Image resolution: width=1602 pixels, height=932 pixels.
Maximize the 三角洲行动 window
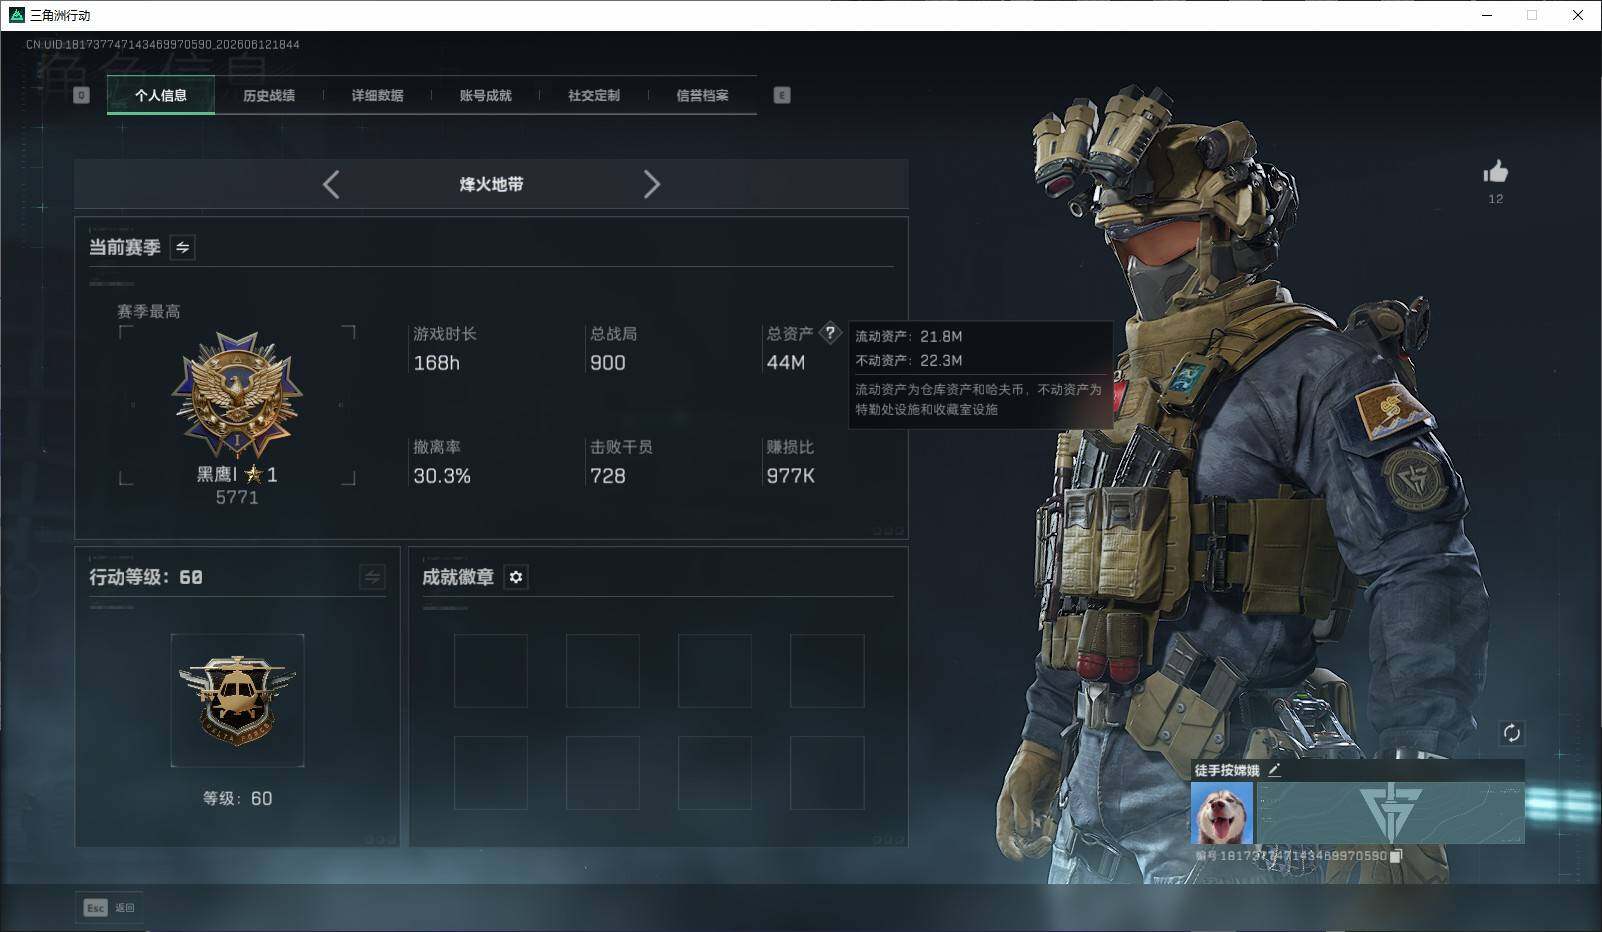click(1532, 15)
